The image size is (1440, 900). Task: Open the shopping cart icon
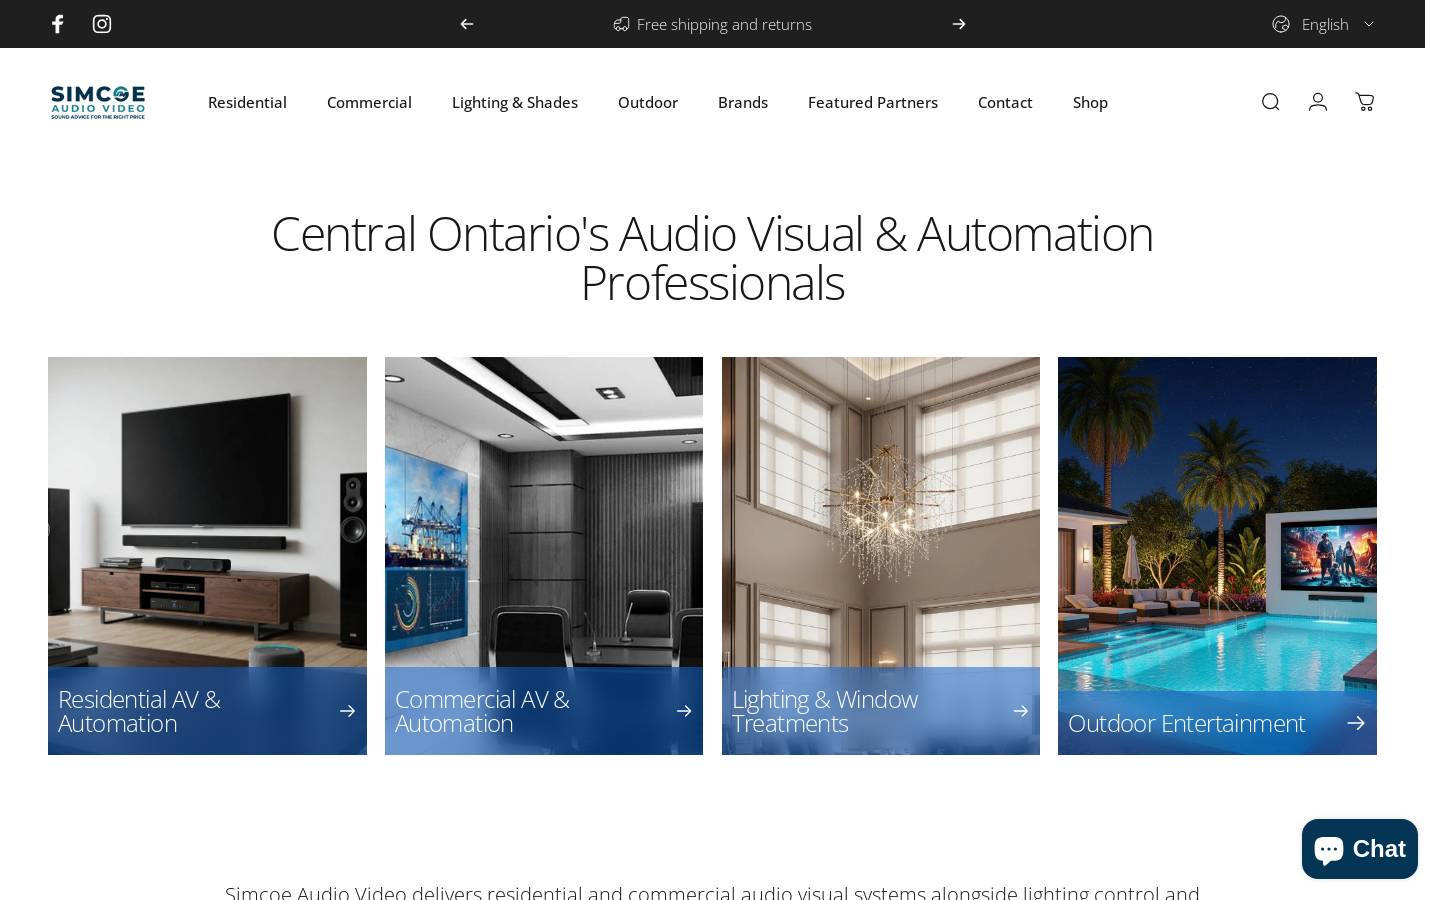pyautogui.click(x=1365, y=102)
